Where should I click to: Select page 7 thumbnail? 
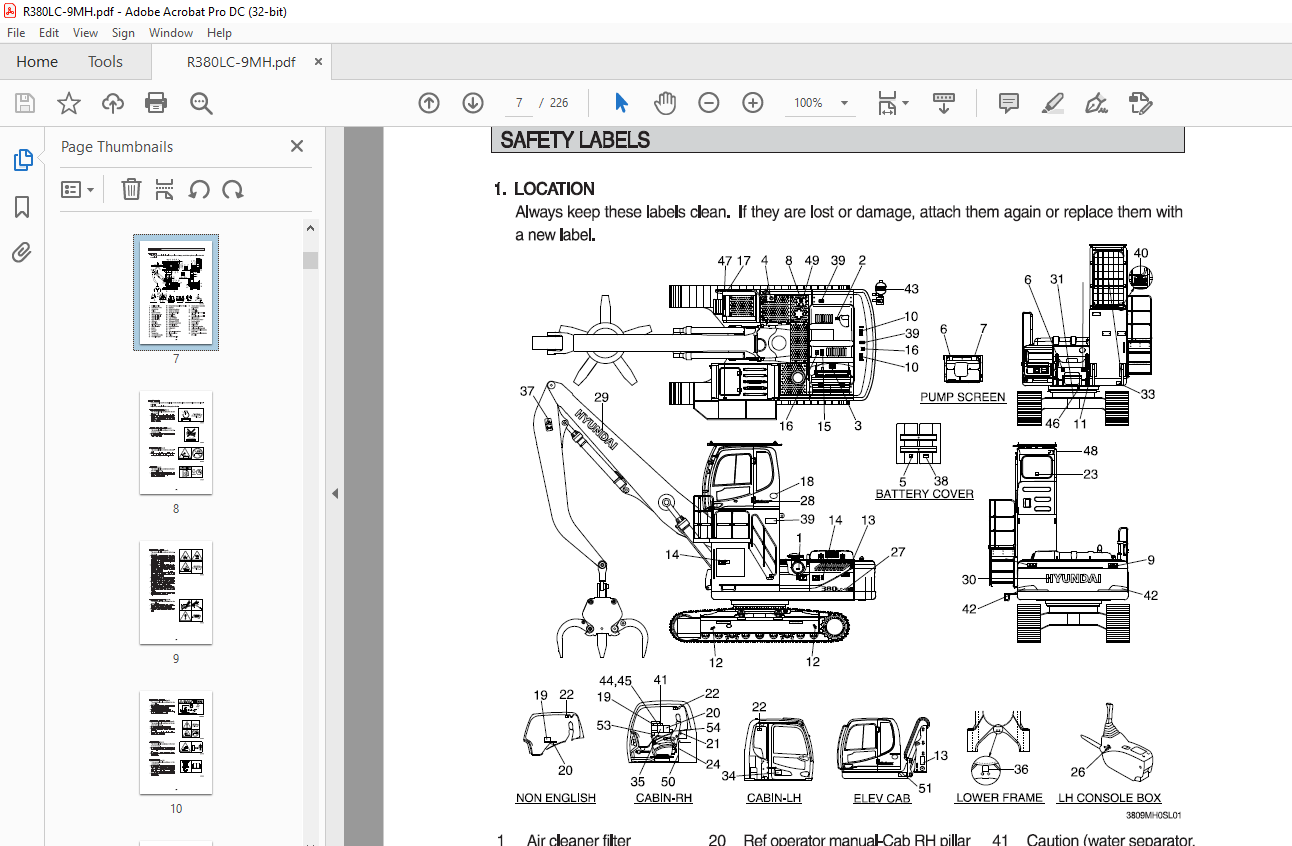click(x=176, y=291)
